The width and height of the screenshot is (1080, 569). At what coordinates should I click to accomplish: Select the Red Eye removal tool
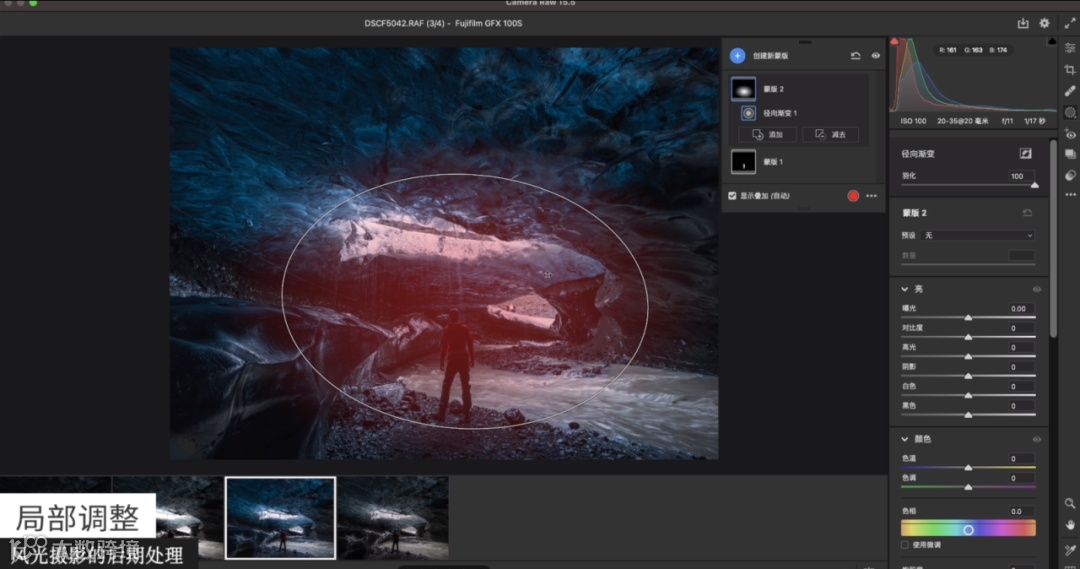tap(1070, 134)
